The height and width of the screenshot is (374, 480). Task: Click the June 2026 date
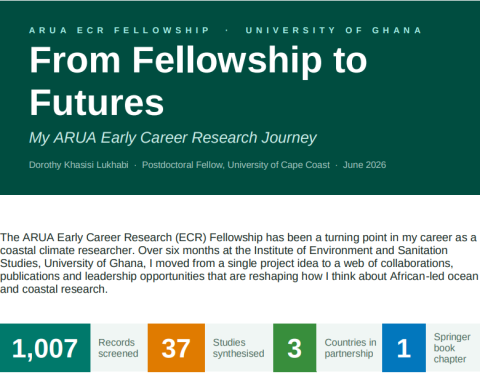[364, 165]
